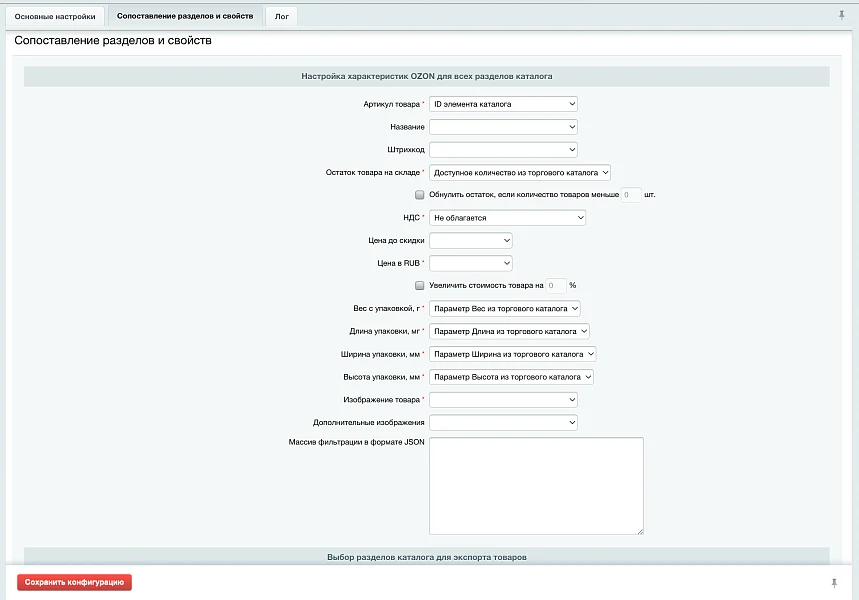
Task: Focus the price increase percent field
Action: tap(556, 285)
